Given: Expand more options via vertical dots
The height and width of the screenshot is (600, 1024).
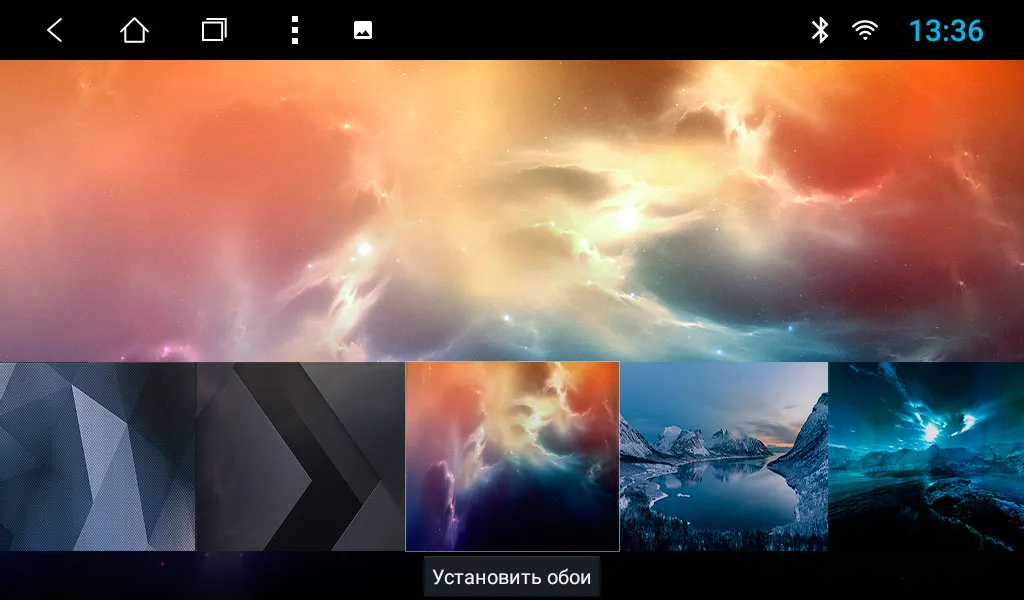Looking at the screenshot, I should pyautogui.click(x=294, y=31).
